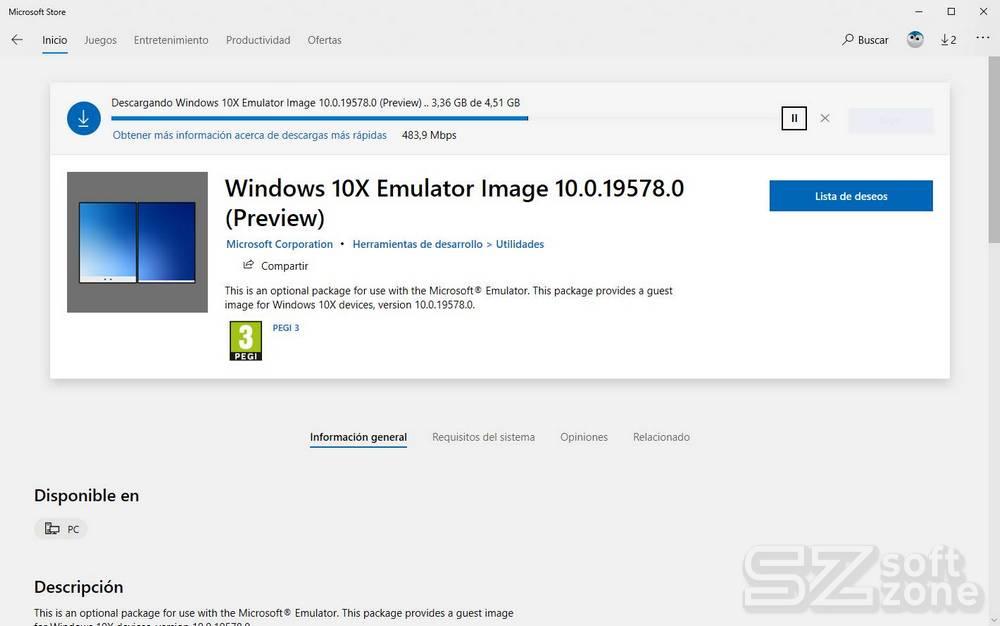The height and width of the screenshot is (626, 1000).
Task: Select the Requisitos del sistema tab
Action: tap(483, 437)
